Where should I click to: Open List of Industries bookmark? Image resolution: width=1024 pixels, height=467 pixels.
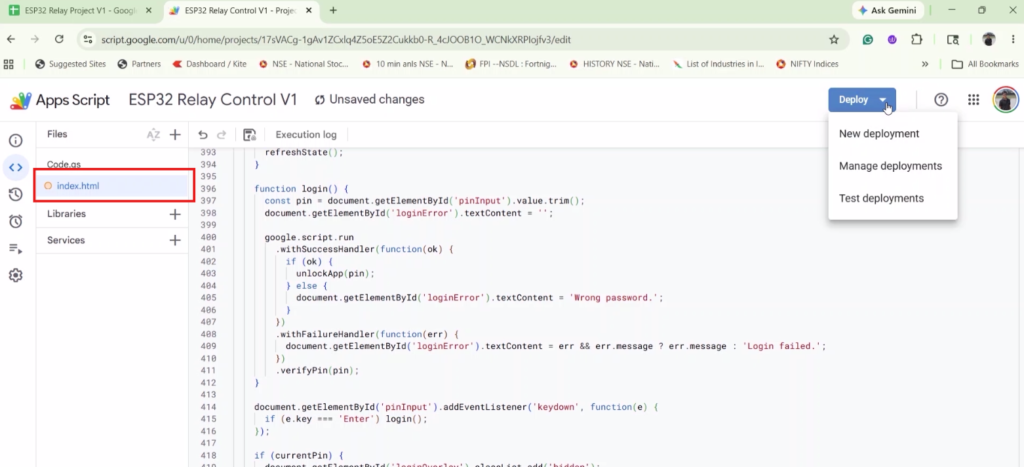click(718, 64)
